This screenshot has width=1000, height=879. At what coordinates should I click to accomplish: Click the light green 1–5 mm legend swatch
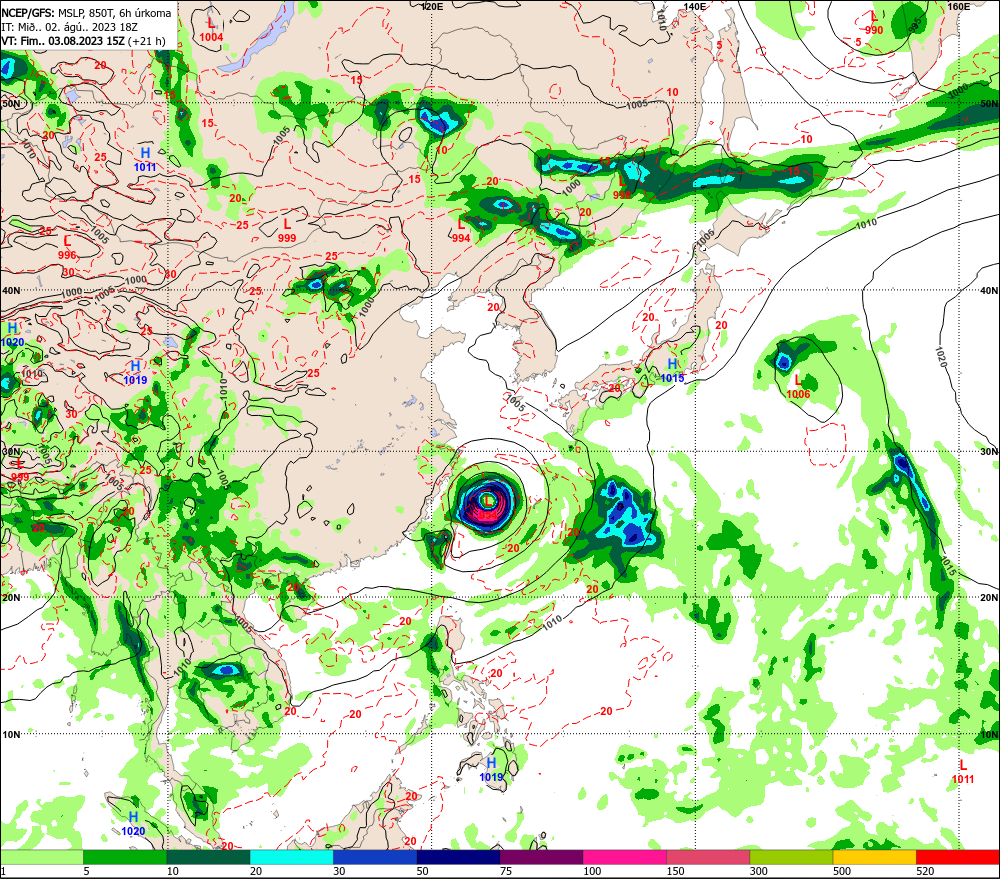[41, 857]
